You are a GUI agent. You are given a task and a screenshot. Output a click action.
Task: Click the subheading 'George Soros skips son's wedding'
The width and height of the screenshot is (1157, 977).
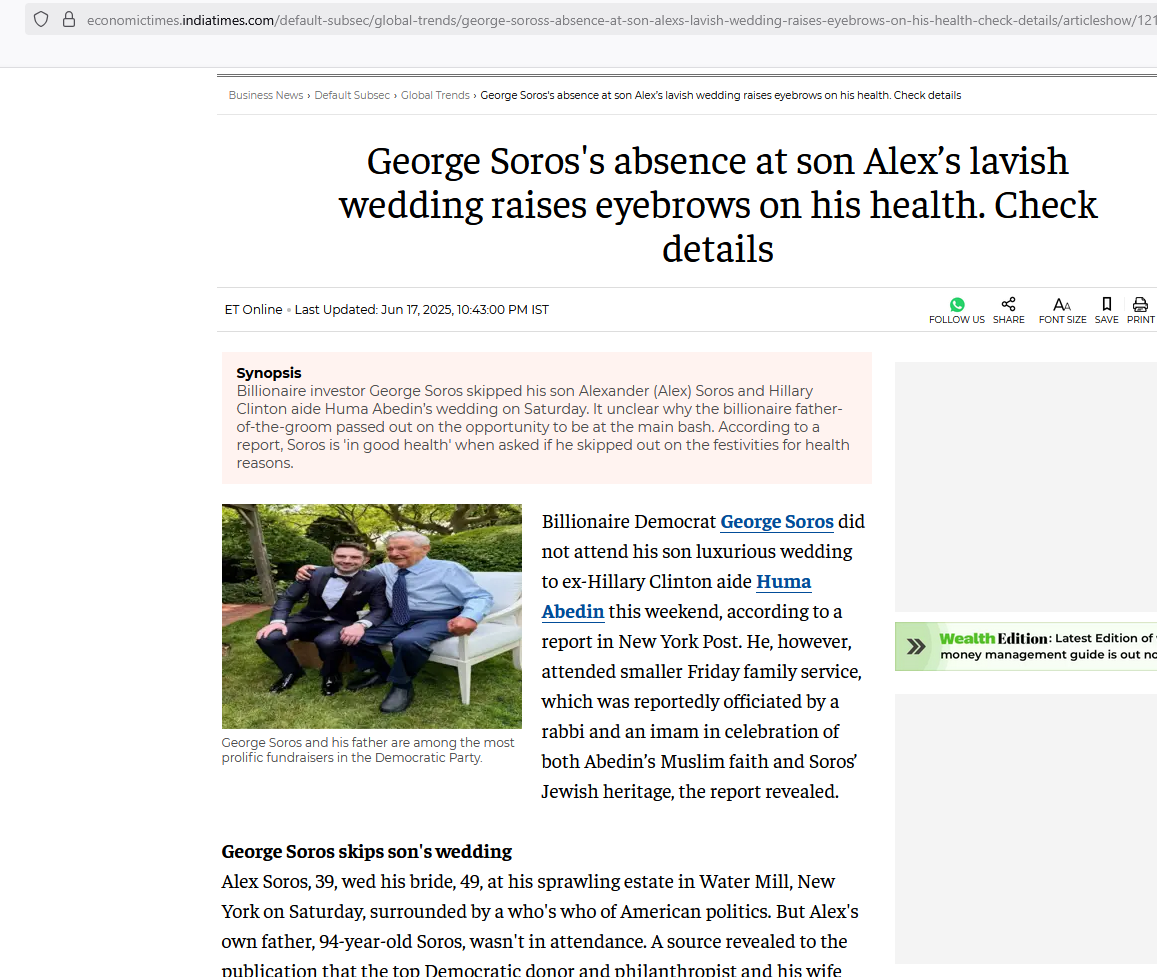click(367, 852)
